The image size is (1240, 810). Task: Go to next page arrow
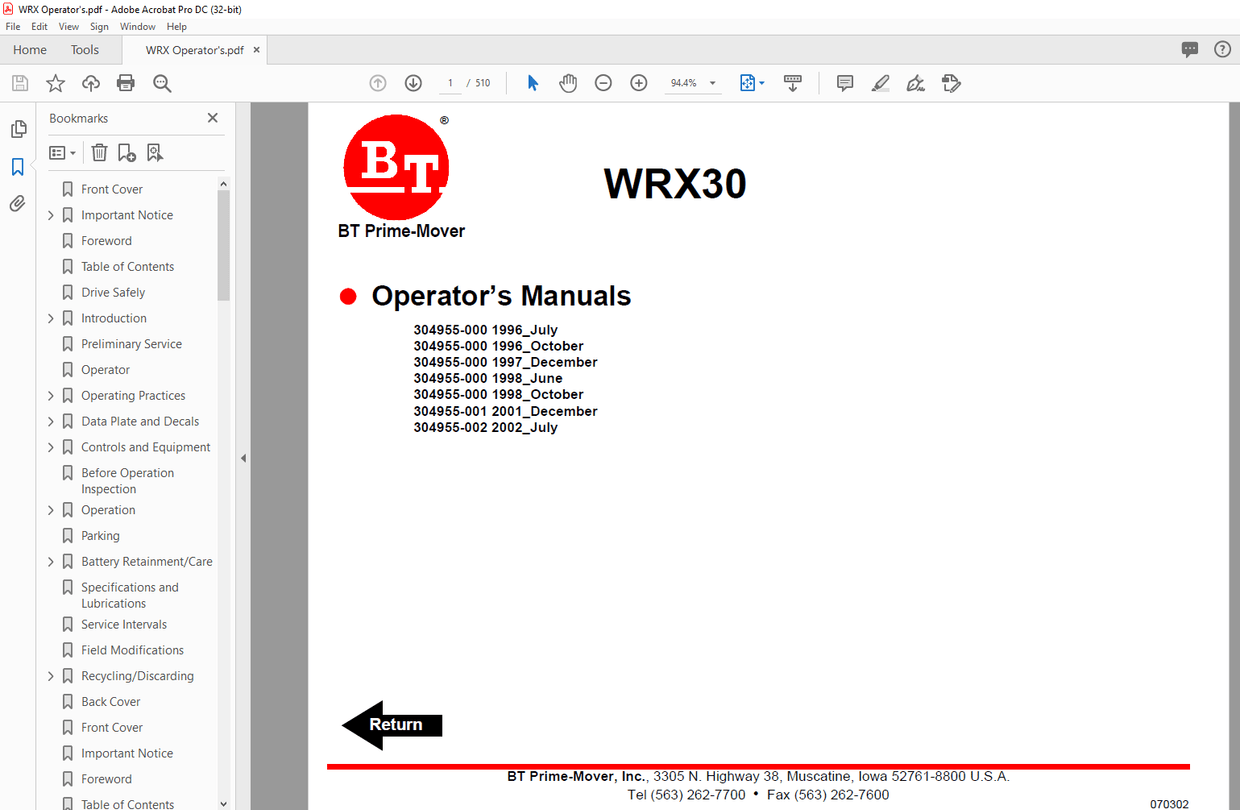coord(413,84)
